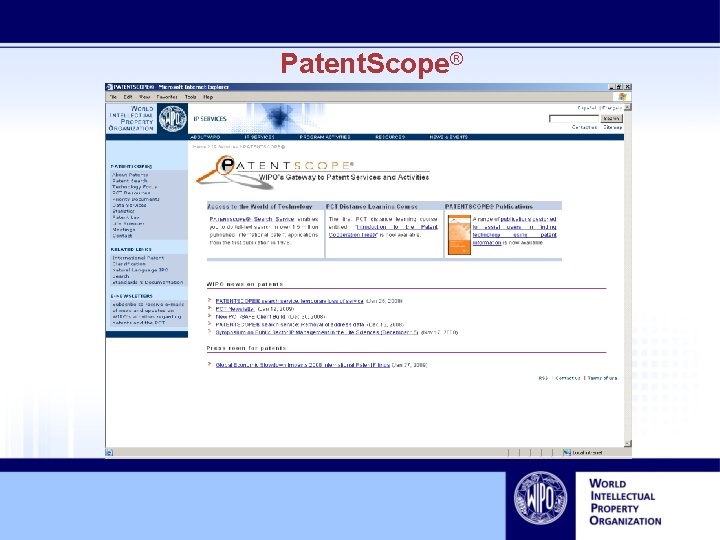Open the Patentscope Search Service link
The height and width of the screenshot is (540, 720).
click(x=252, y=219)
